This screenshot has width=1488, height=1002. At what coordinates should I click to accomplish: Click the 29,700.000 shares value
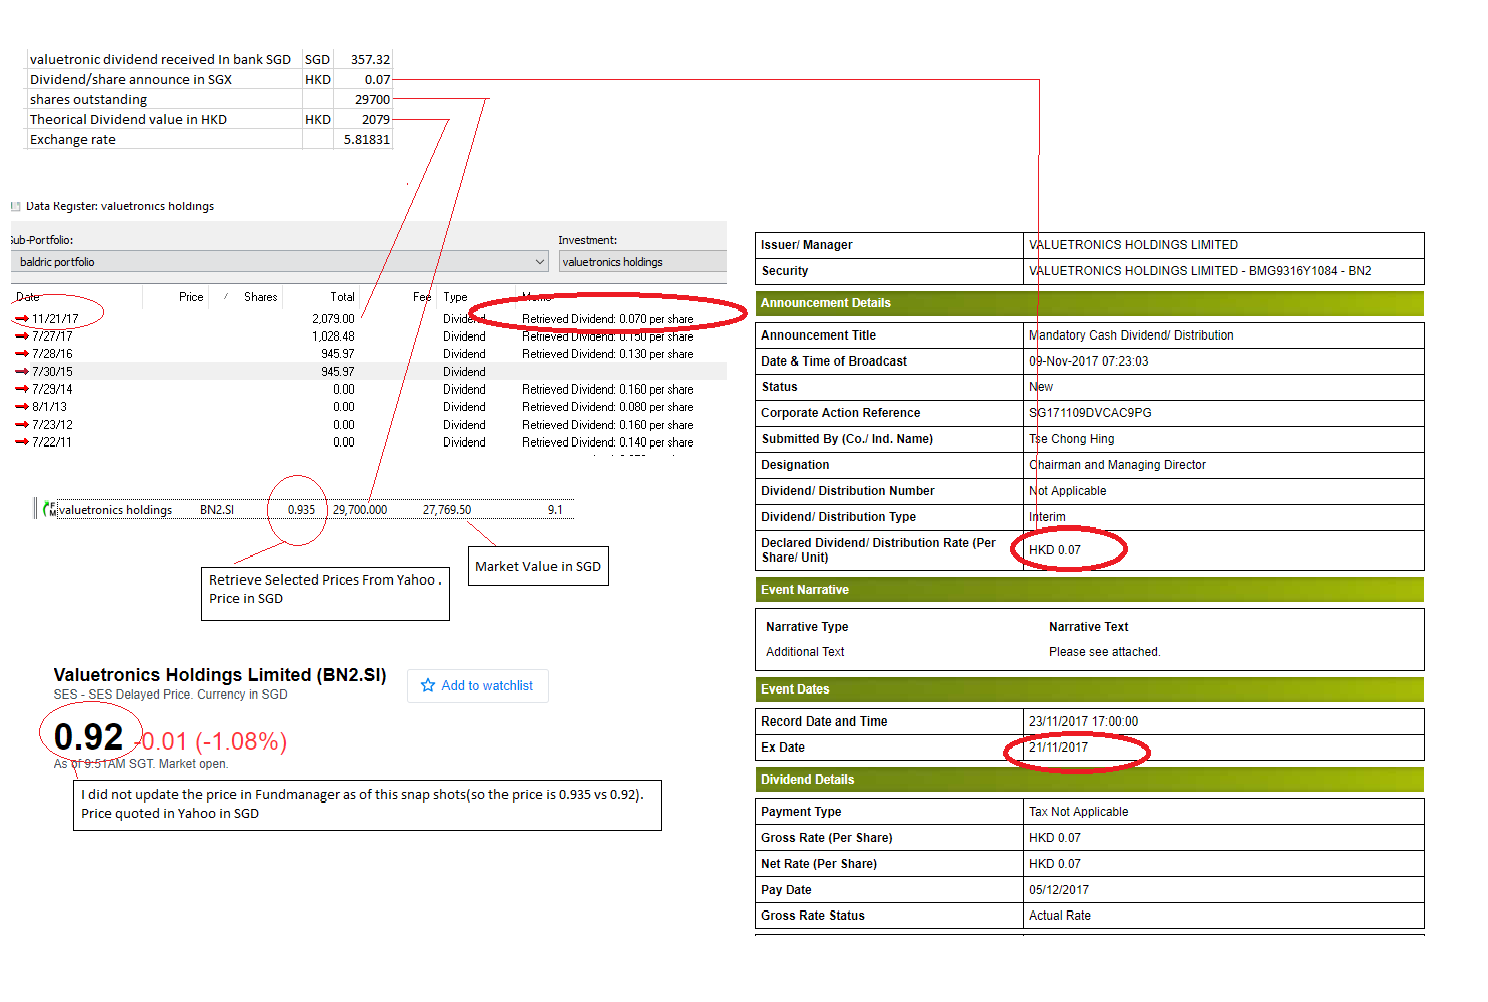click(360, 510)
